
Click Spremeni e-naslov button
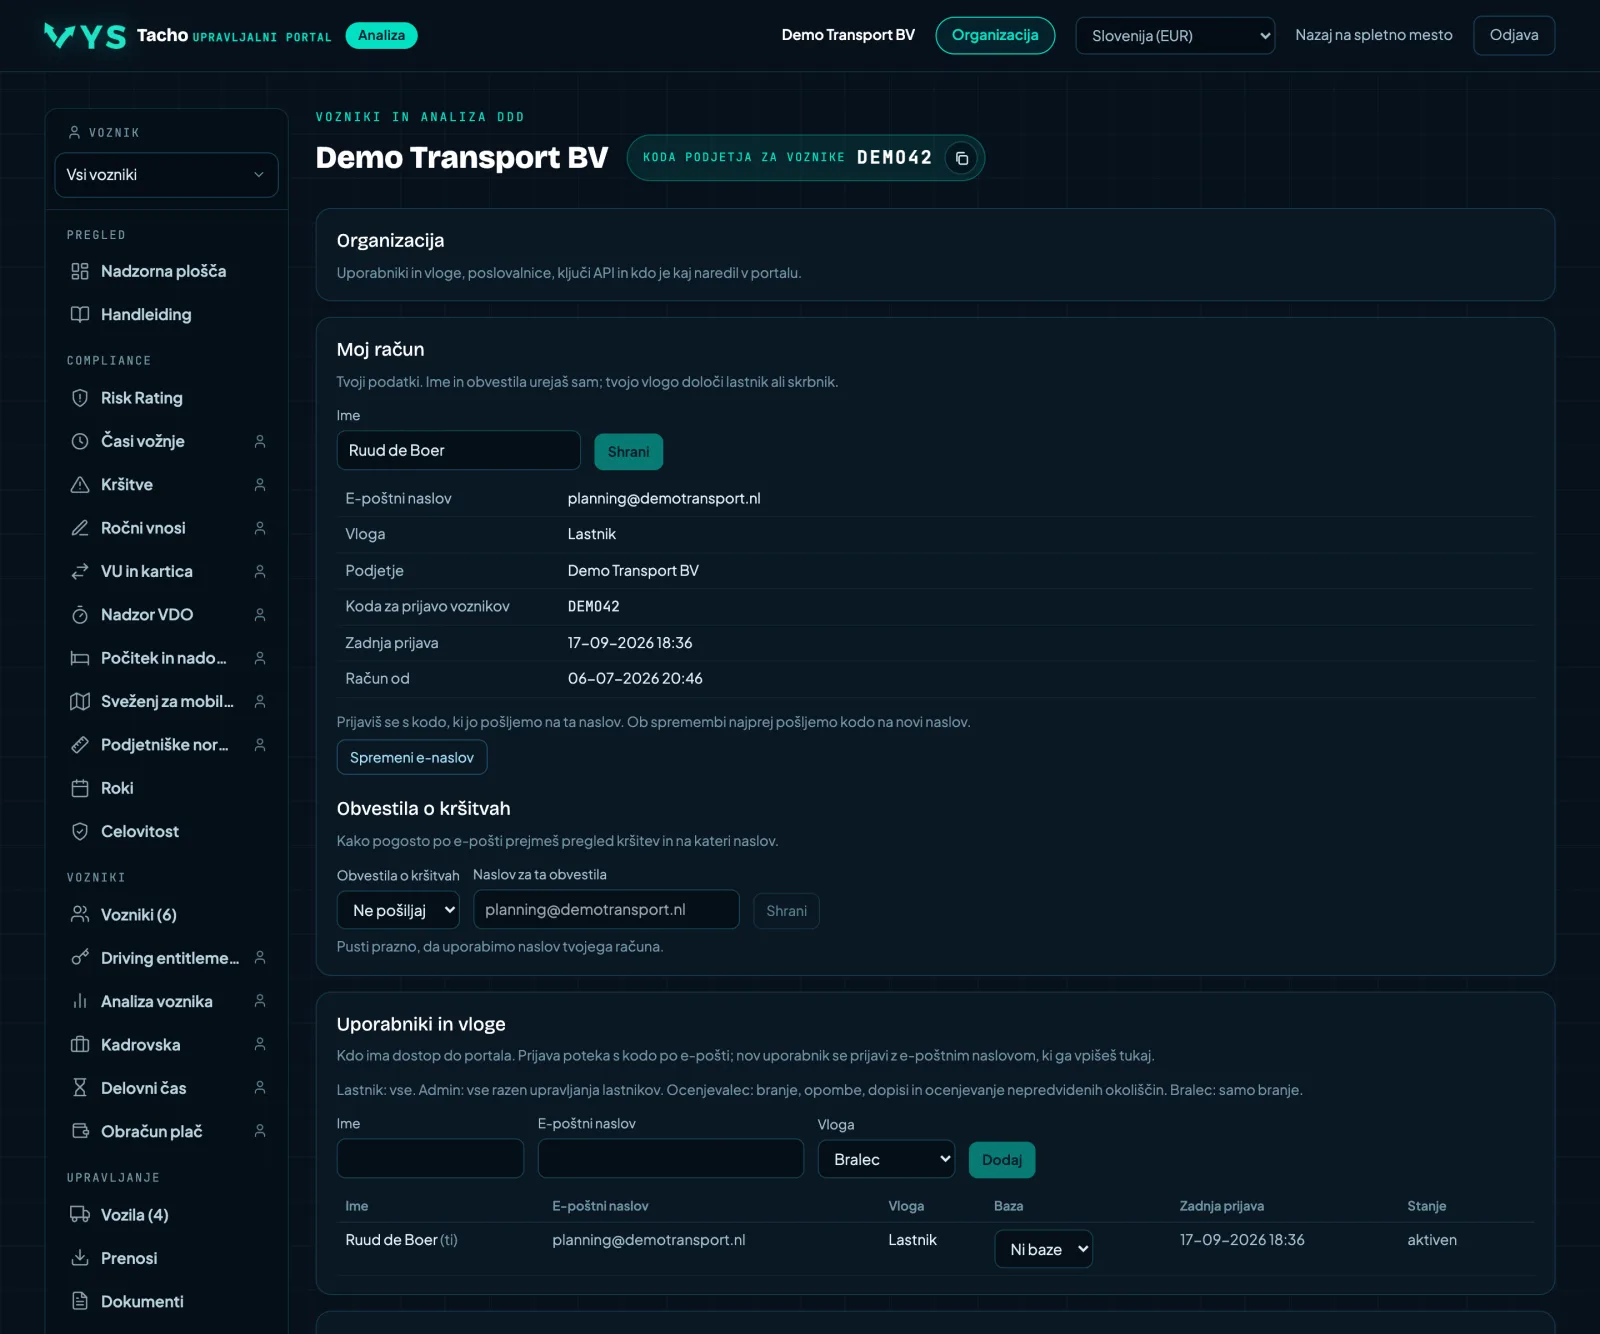click(x=412, y=757)
